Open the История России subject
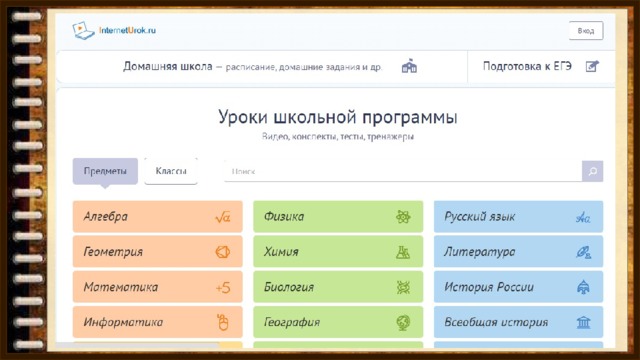Screen dimensions: 640x360 pos(518,287)
